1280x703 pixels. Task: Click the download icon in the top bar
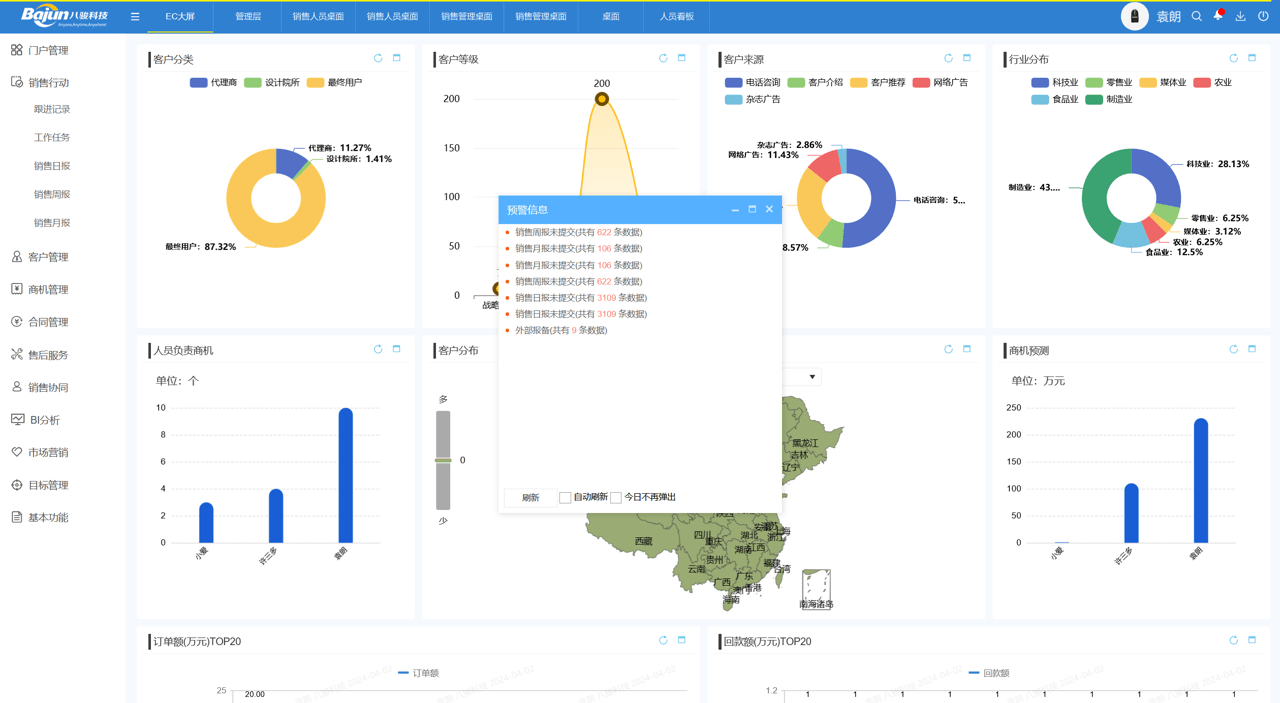(x=1240, y=16)
